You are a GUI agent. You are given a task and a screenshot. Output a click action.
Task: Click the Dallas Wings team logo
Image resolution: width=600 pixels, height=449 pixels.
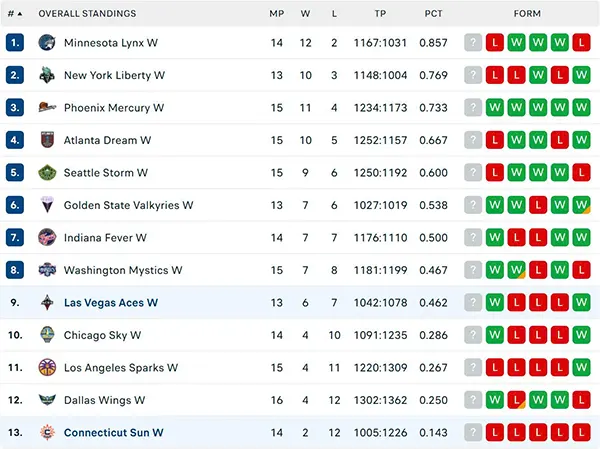(x=47, y=400)
